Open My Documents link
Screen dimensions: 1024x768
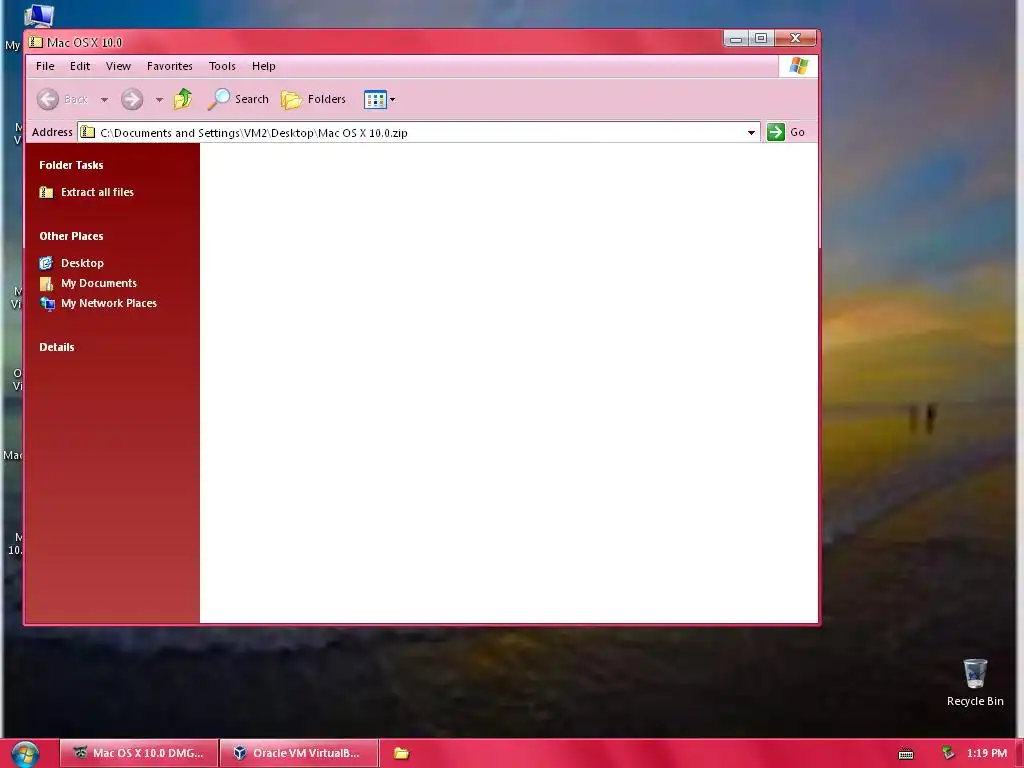tap(99, 283)
